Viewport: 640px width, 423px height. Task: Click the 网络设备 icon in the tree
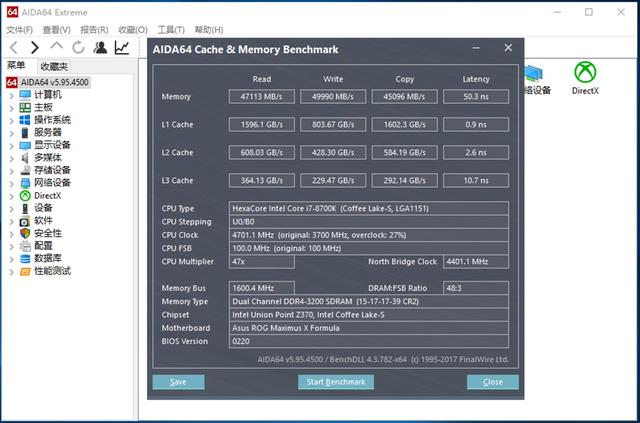point(25,183)
